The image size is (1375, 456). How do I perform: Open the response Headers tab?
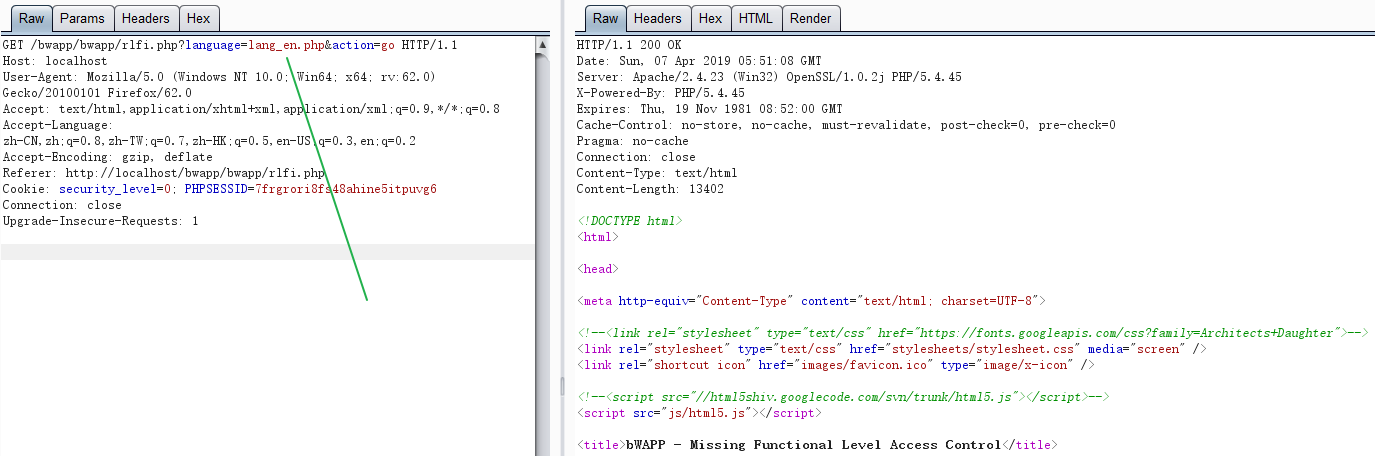click(x=657, y=18)
